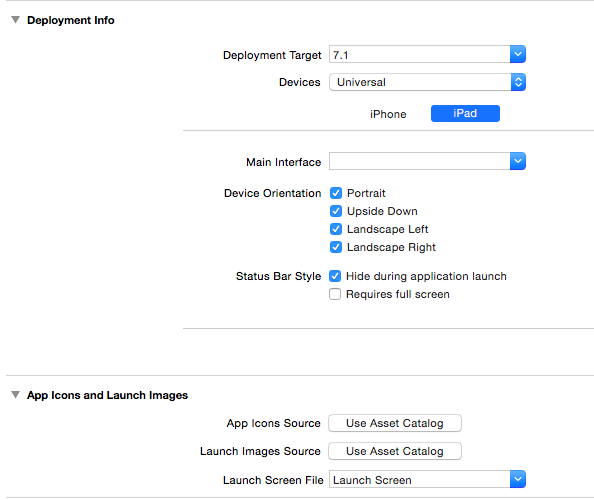Viewport: 594px width, 500px height.
Task: Click Use Asset Catalog for App Icons
Action: [395, 423]
